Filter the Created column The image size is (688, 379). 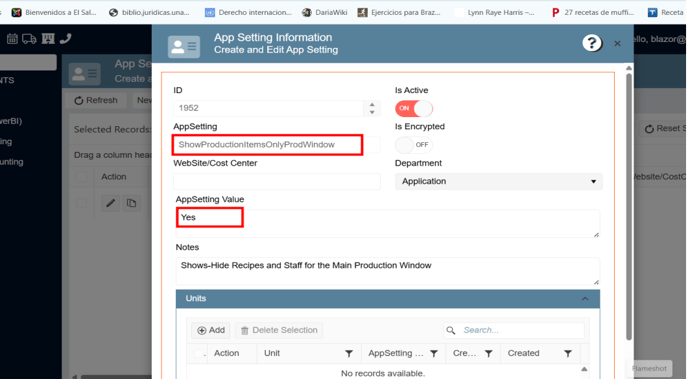pos(568,354)
